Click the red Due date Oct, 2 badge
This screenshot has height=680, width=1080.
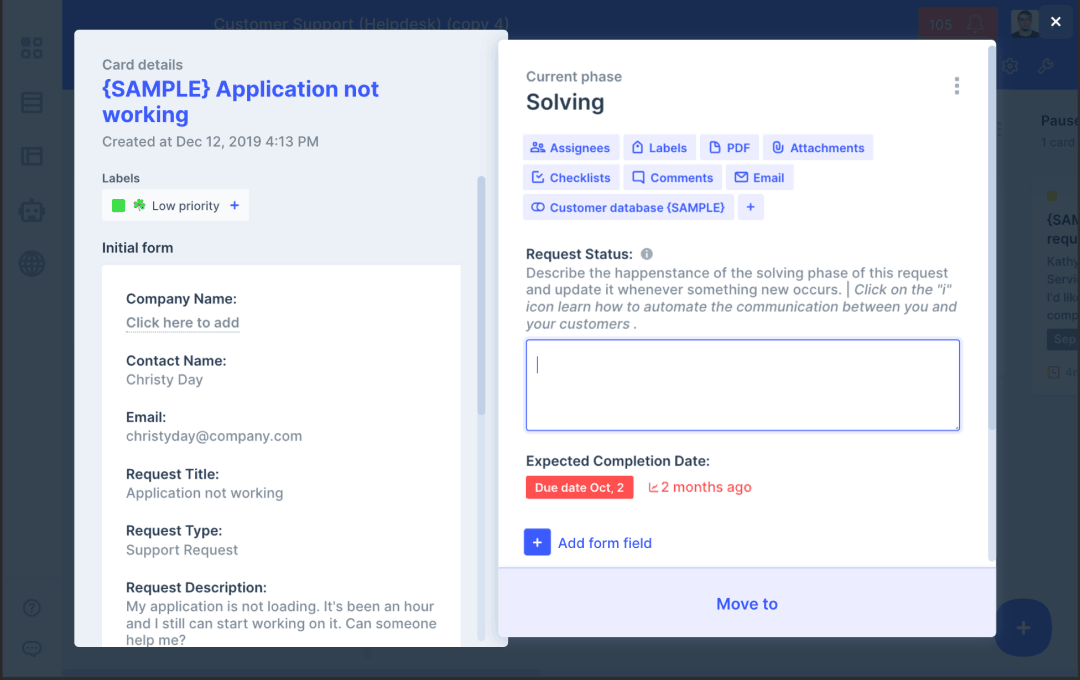point(579,488)
